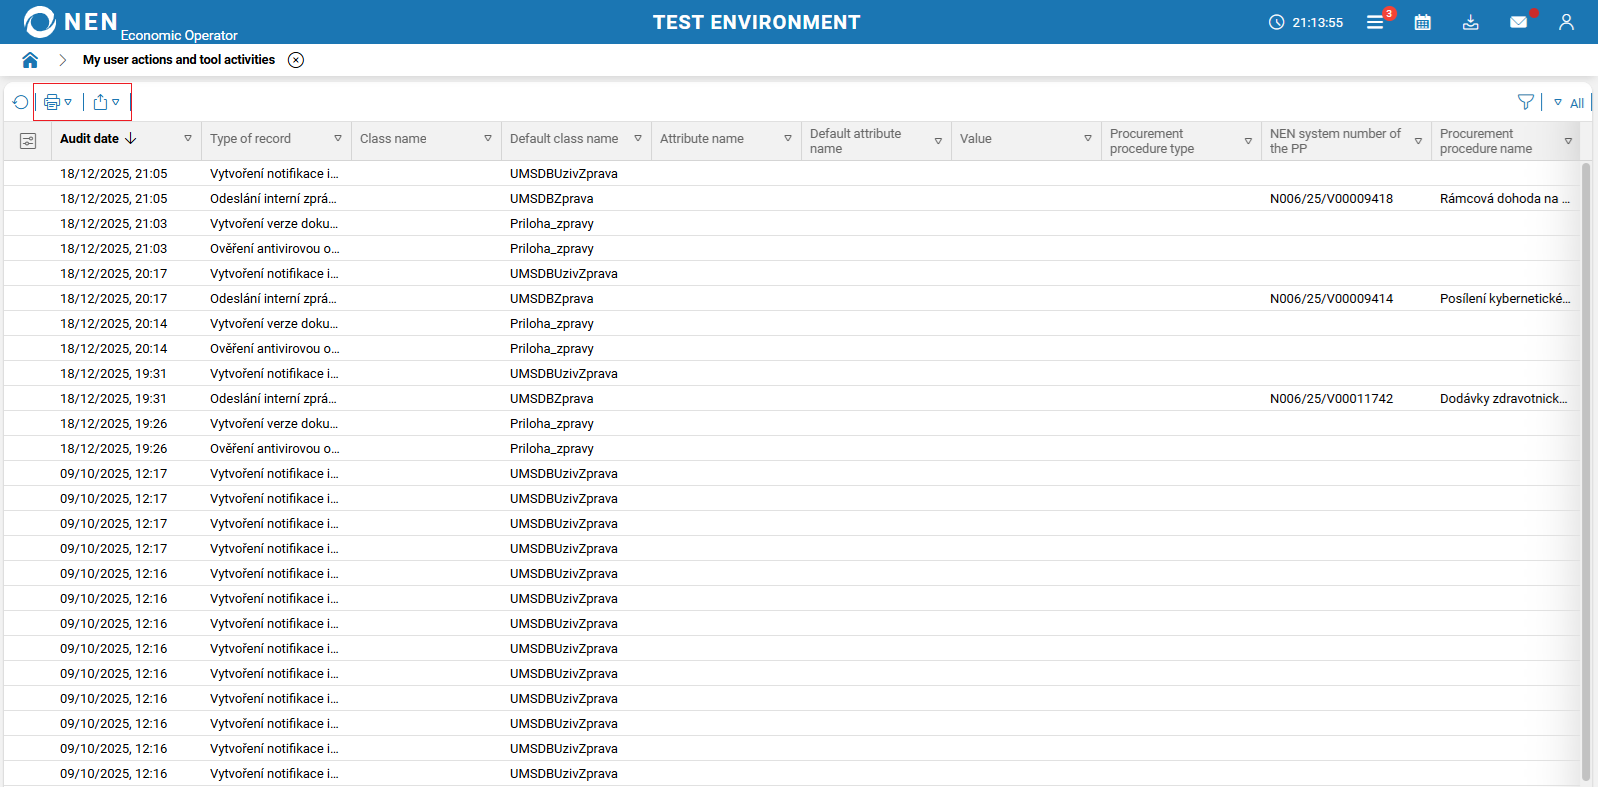The height and width of the screenshot is (787, 1598).
Task: Sort by Class name header
Action: click(x=393, y=139)
